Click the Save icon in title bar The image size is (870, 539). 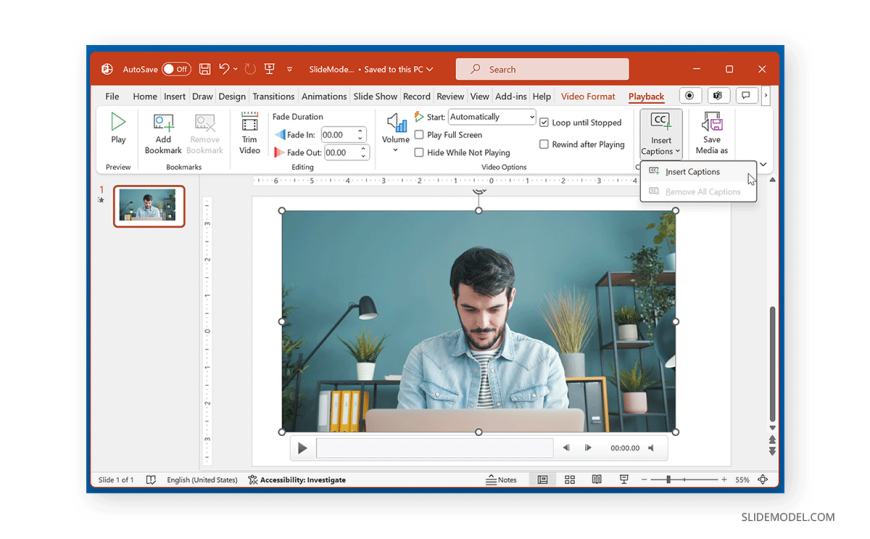(204, 69)
